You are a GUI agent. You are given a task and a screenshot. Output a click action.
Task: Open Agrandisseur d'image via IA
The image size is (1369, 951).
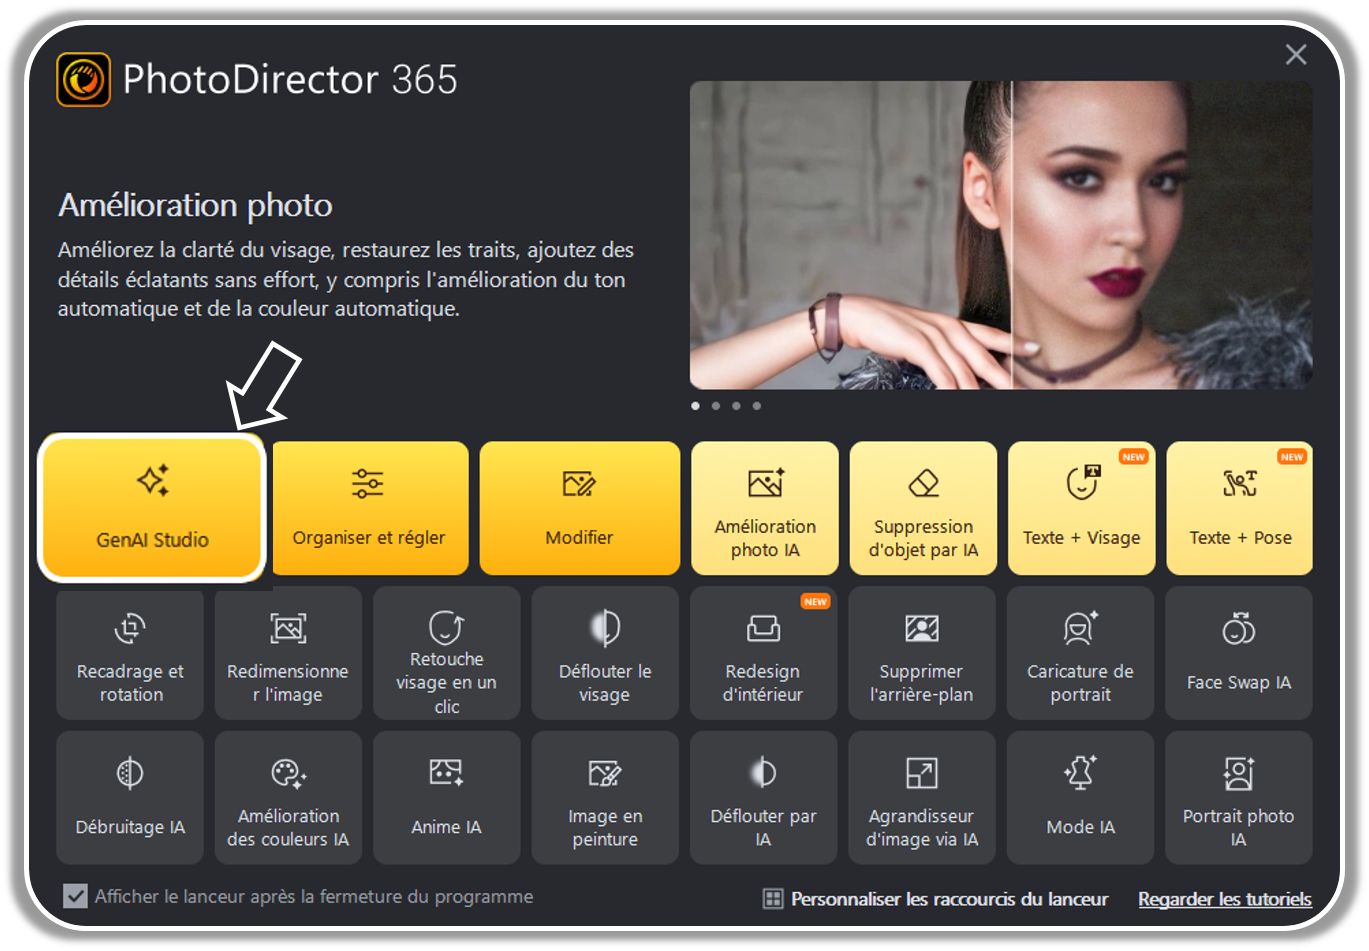921,797
